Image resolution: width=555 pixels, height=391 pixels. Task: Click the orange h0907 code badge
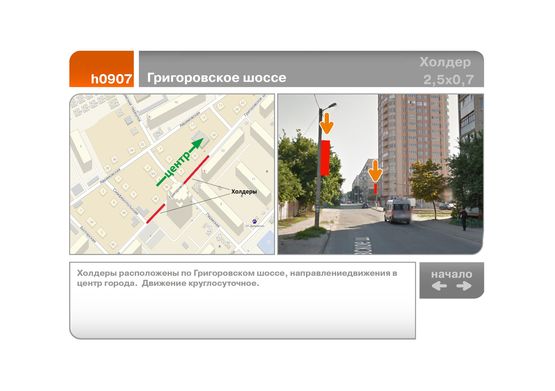tap(102, 69)
